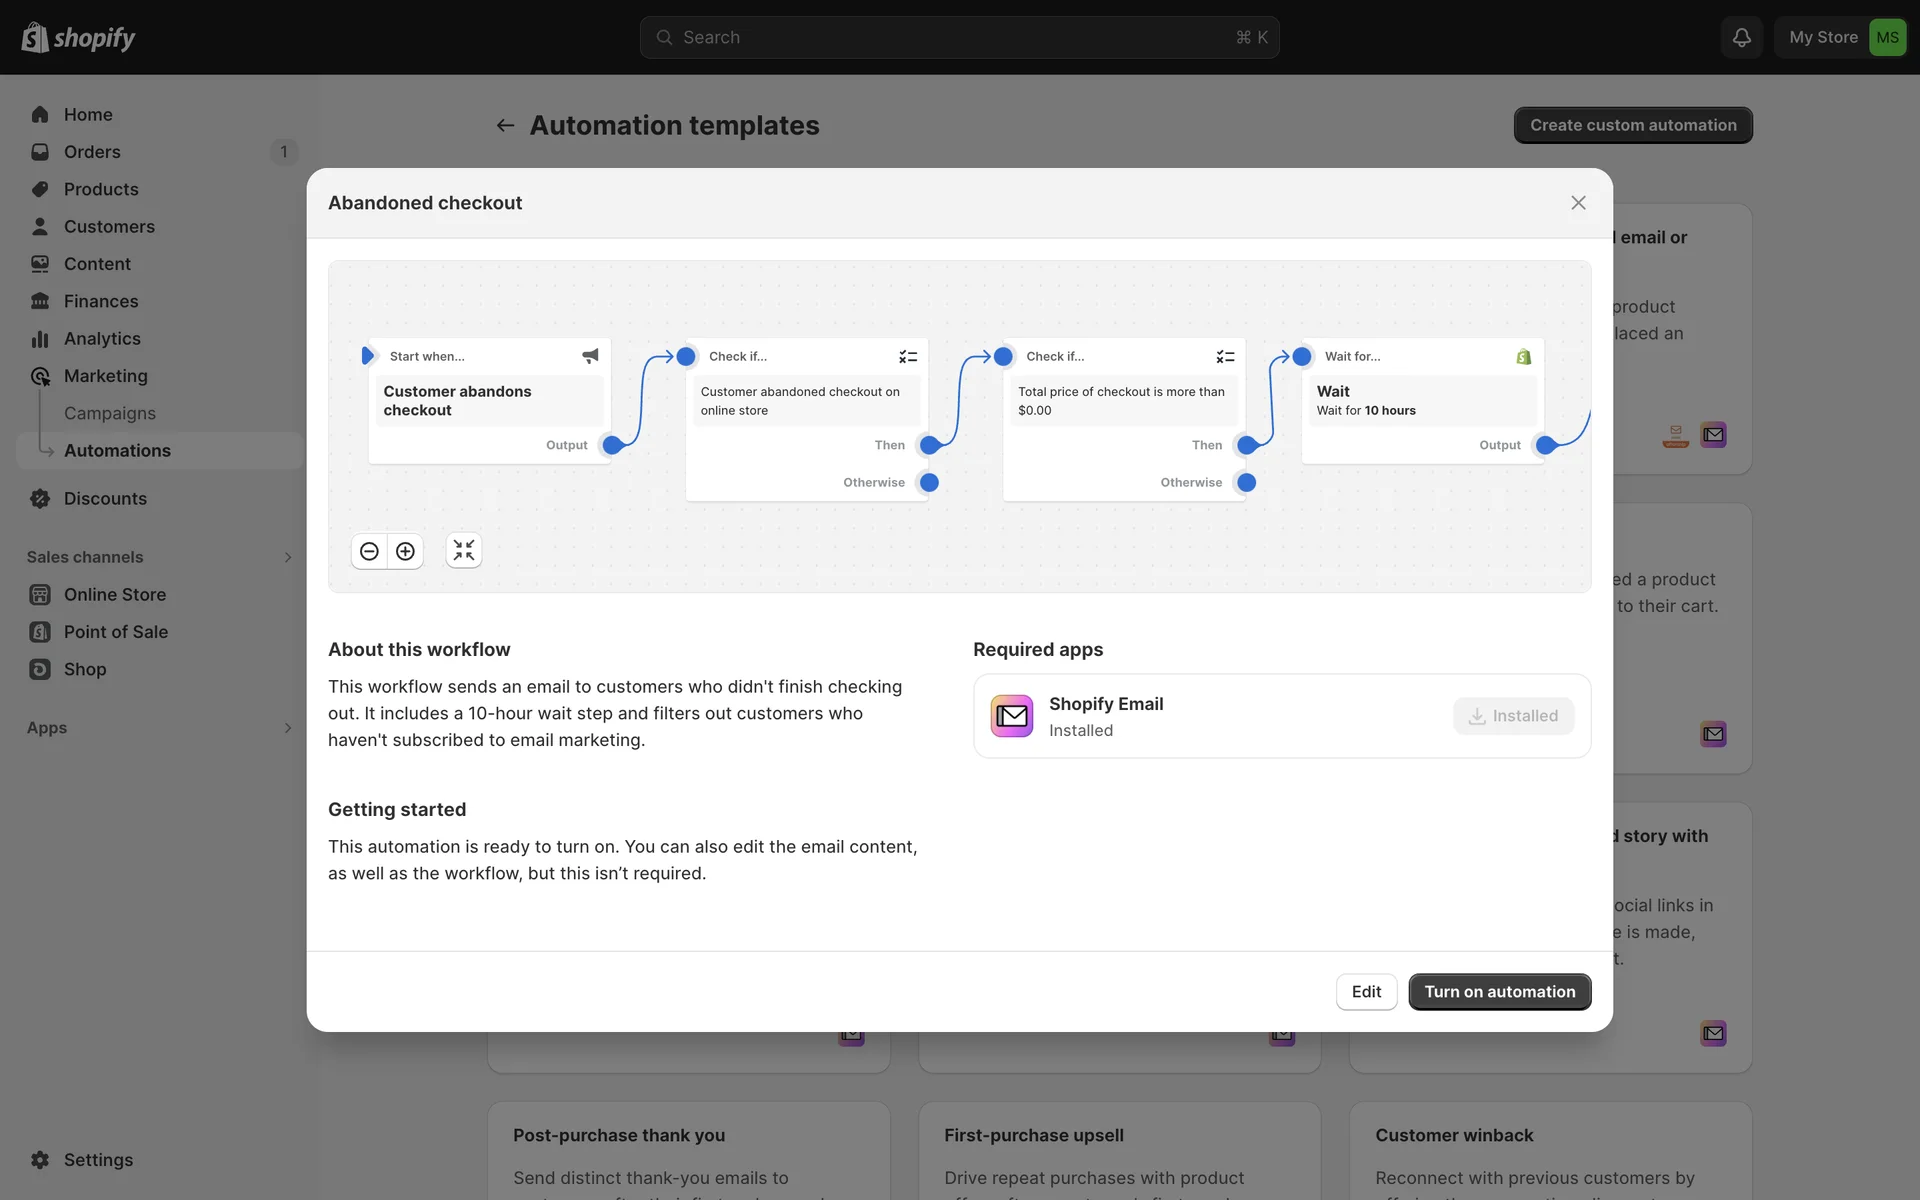This screenshot has width=1920, height=1200.
Task: Go back using the arrow beside Automation templates
Action: [x=505, y=126]
